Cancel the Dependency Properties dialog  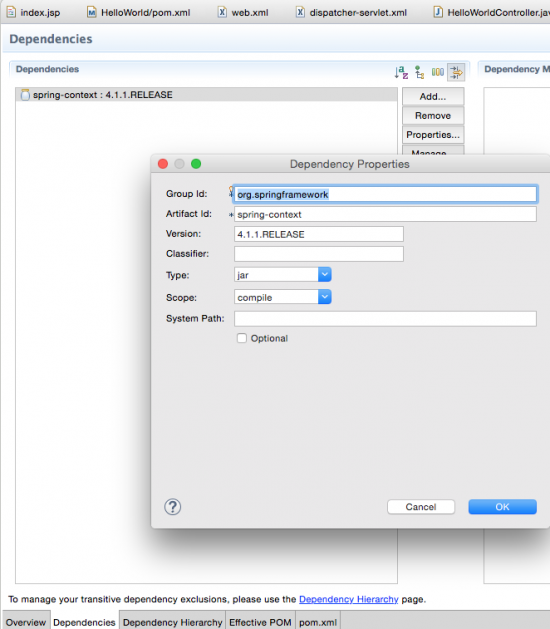421,507
